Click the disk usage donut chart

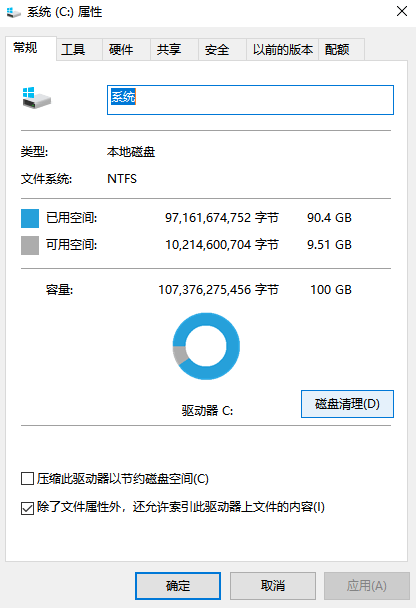click(x=206, y=346)
